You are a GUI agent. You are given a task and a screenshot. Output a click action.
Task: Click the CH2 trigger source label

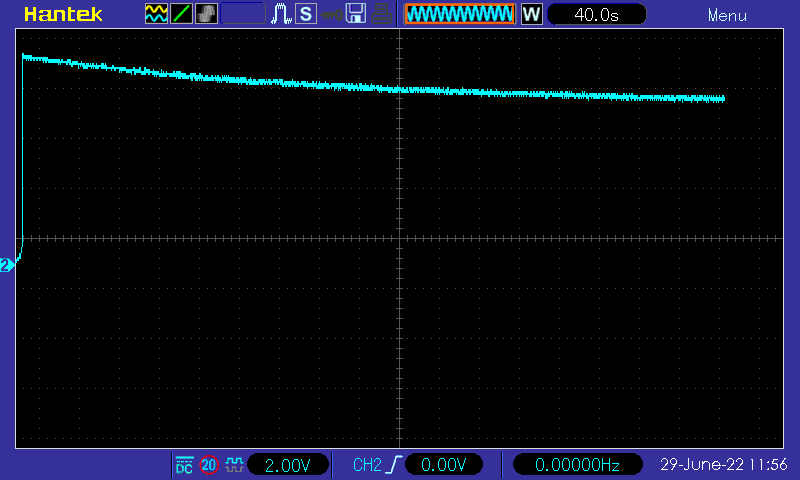point(367,465)
